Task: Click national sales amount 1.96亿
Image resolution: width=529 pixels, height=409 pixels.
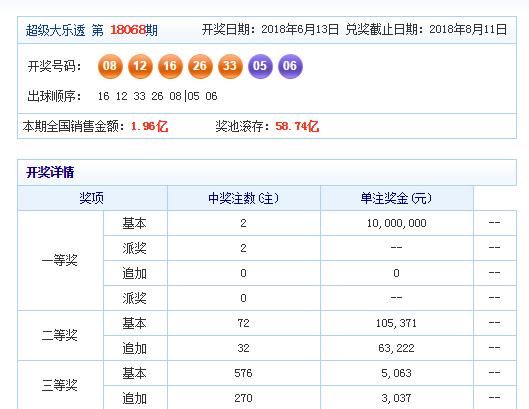Action: [x=149, y=127]
